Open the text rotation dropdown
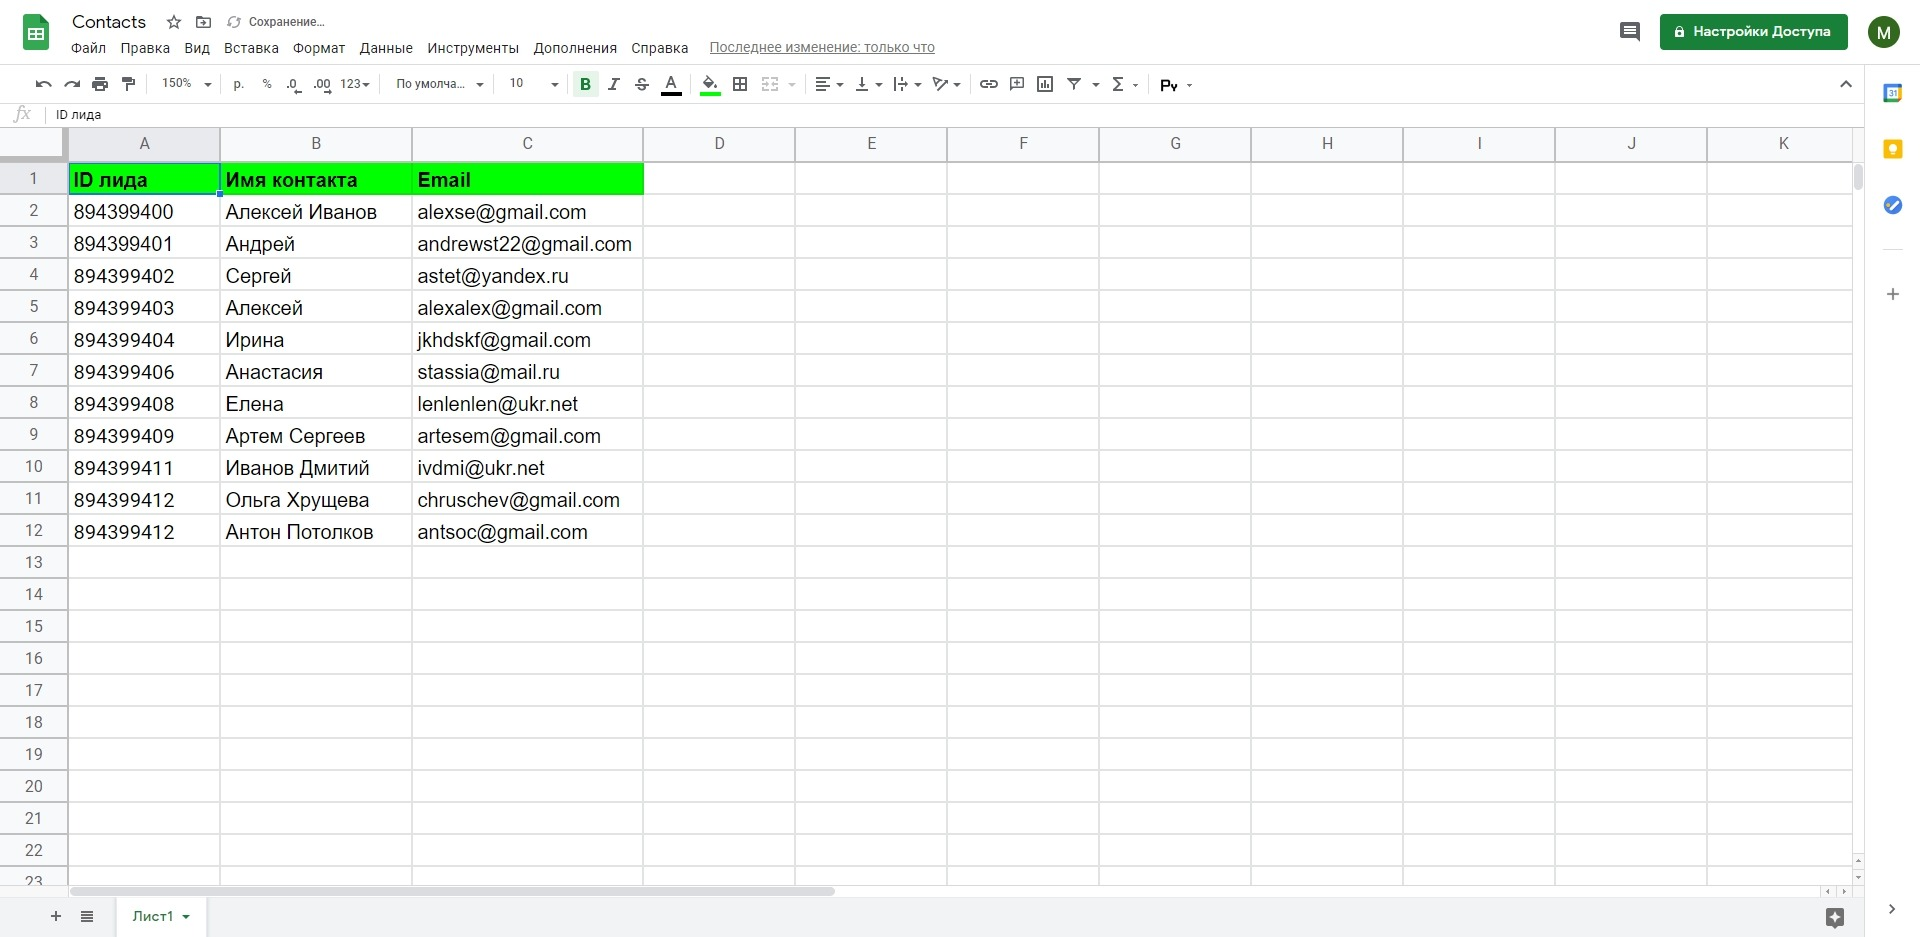The image size is (1920, 937). coord(946,84)
